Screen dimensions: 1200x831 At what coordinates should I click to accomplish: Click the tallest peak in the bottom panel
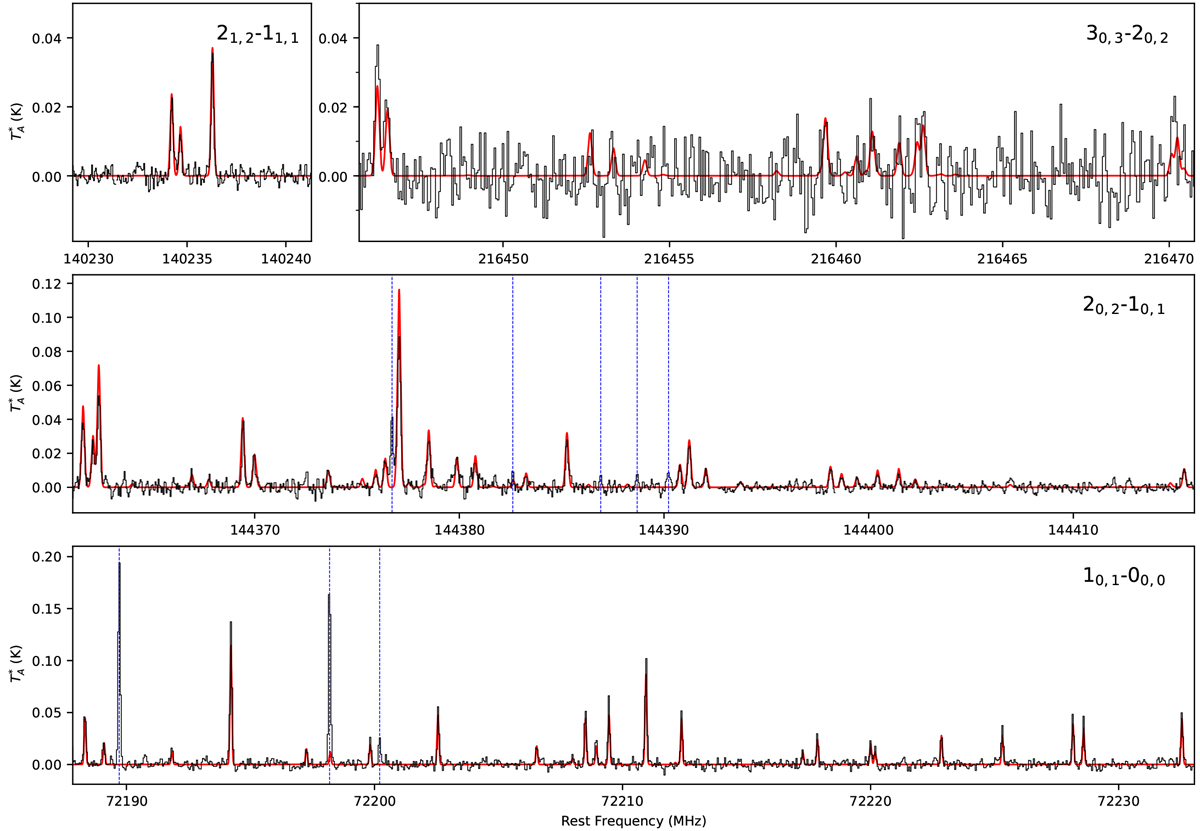pyautogui.click(x=119, y=564)
